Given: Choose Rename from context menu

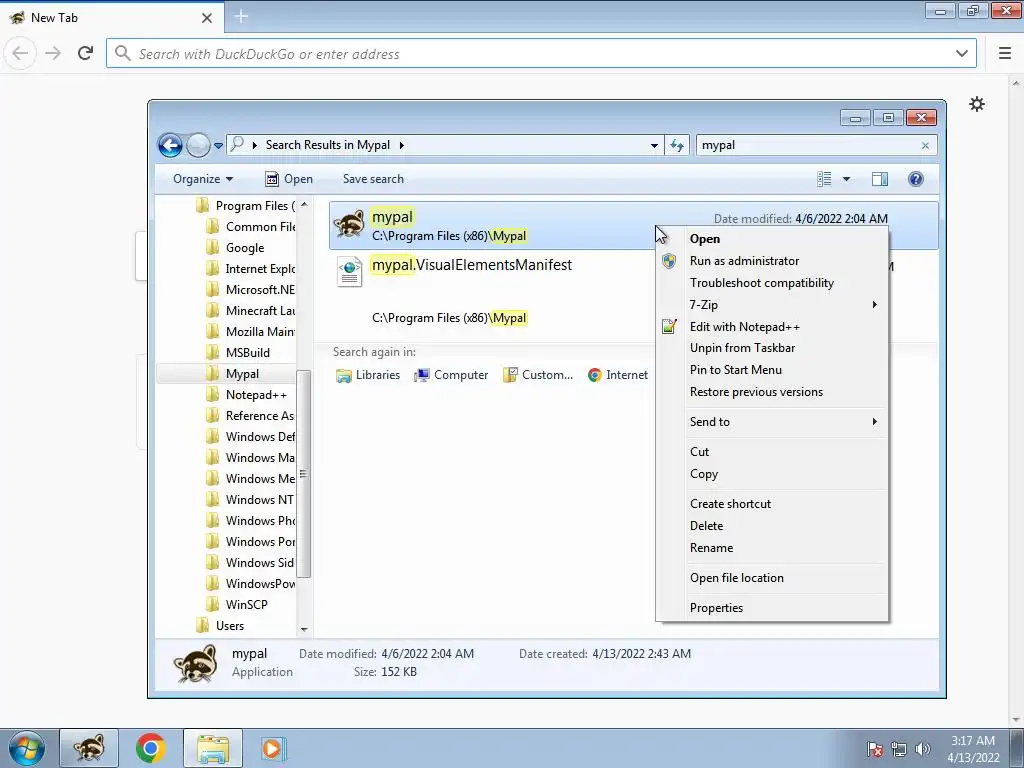Looking at the screenshot, I should [x=773, y=548].
